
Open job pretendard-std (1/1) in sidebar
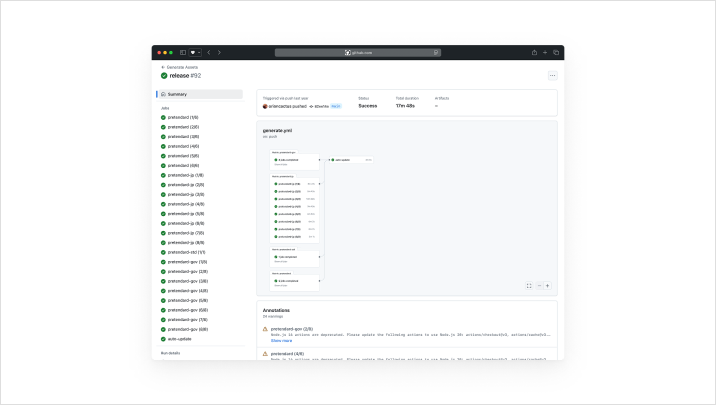(183, 252)
